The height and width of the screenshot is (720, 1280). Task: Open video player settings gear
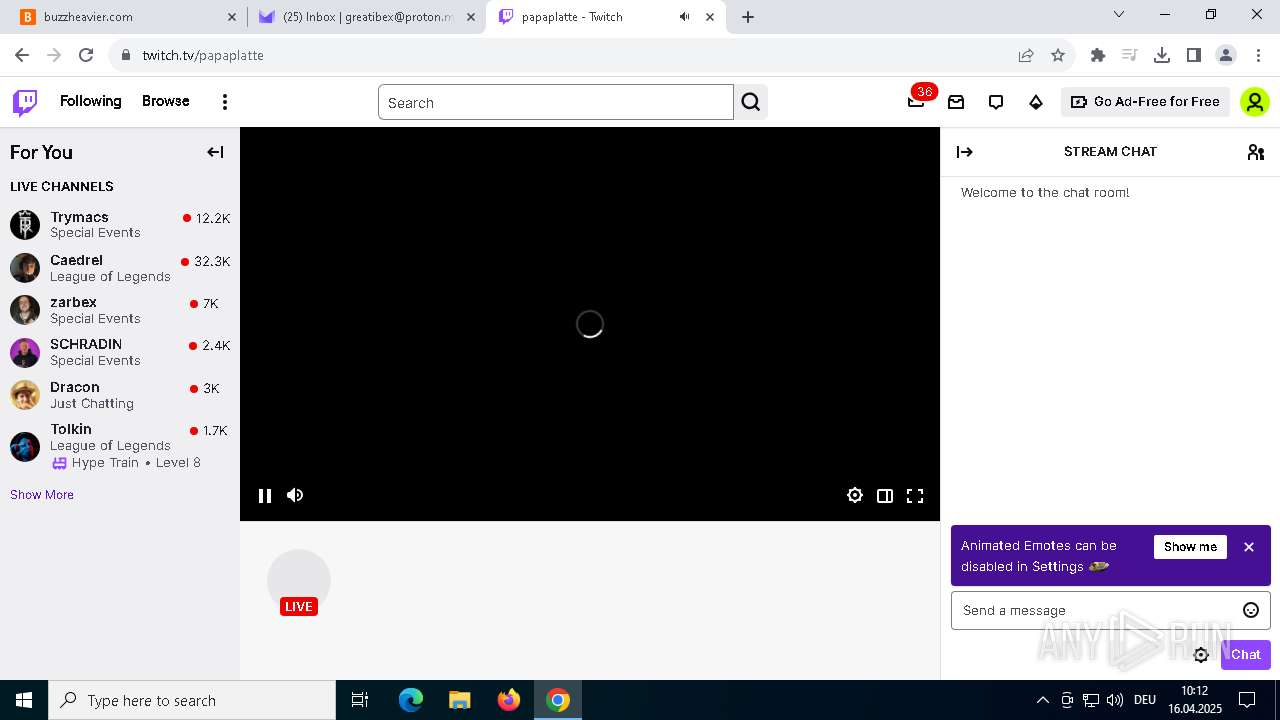[855, 495]
